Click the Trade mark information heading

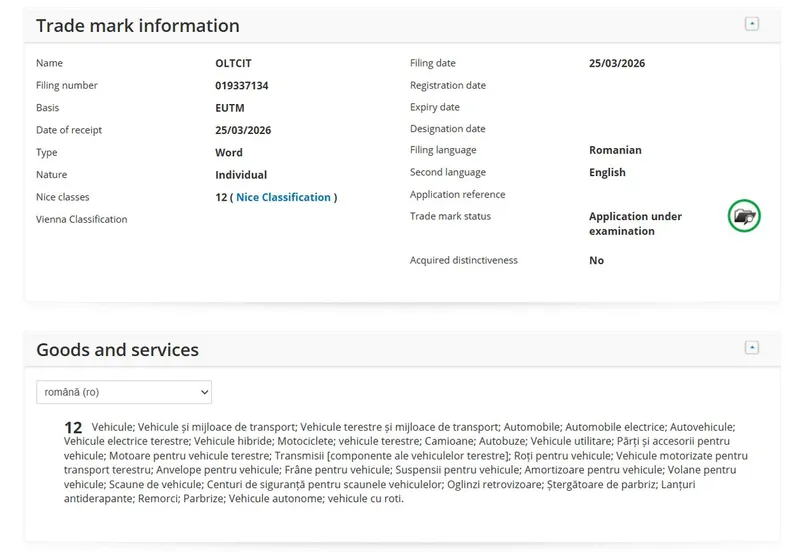(x=138, y=26)
